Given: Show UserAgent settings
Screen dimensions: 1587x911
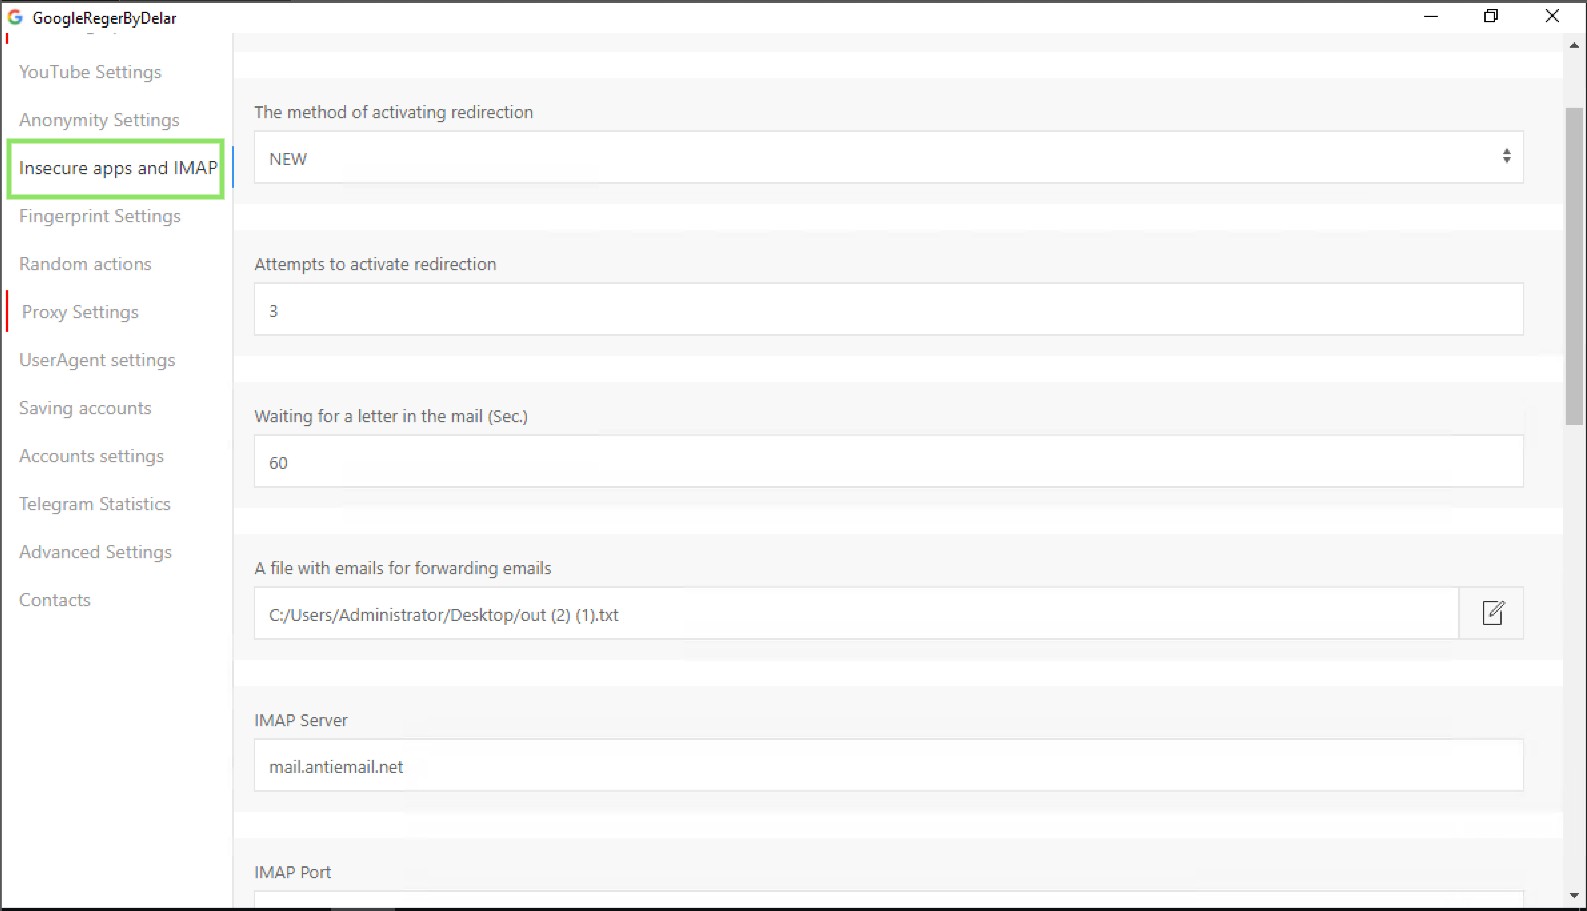Looking at the screenshot, I should coord(97,360).
